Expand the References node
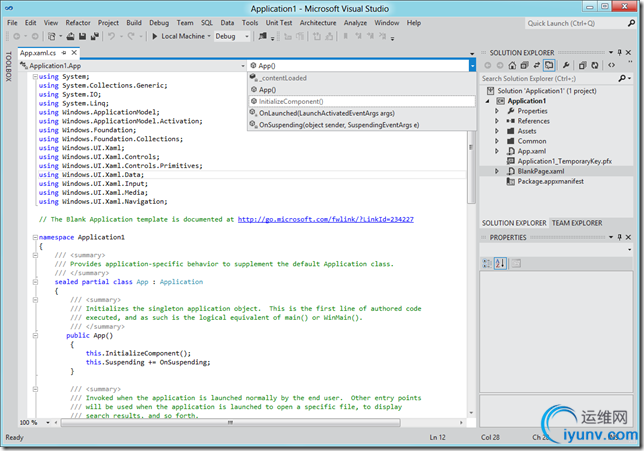 (497, 121)
